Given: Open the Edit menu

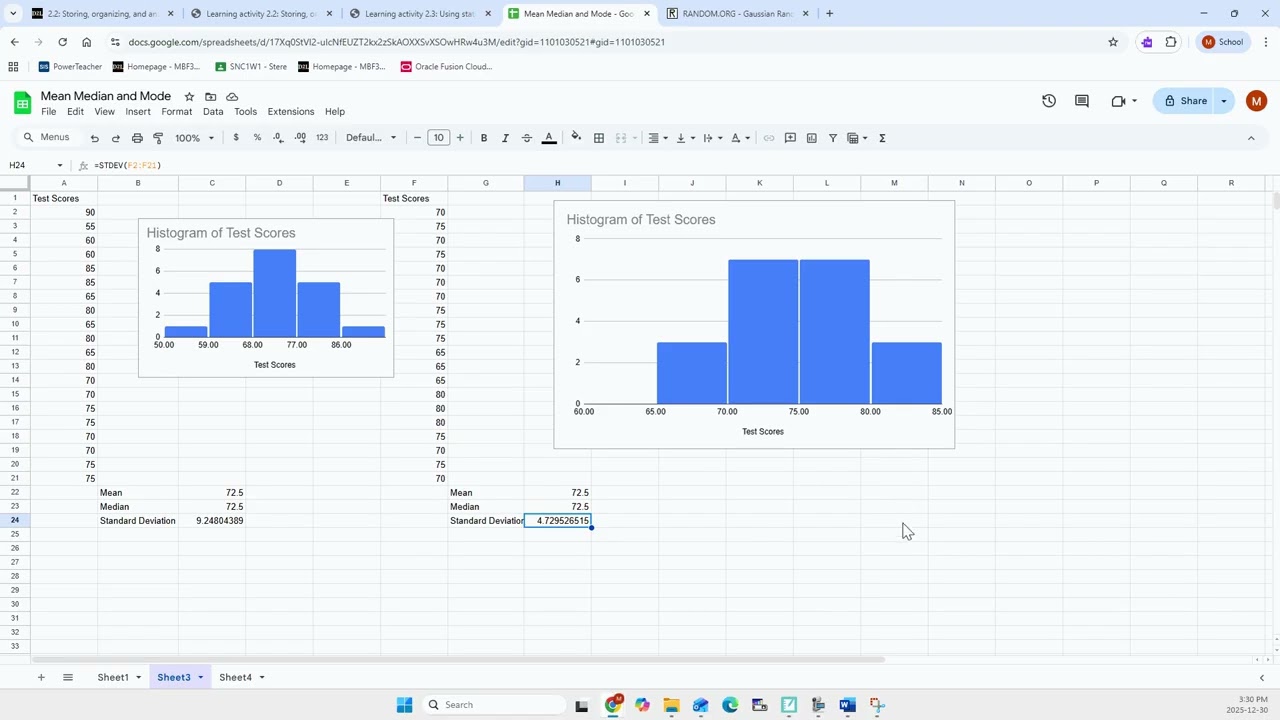Looking at the screenshot, I should [x=75, y=112].
